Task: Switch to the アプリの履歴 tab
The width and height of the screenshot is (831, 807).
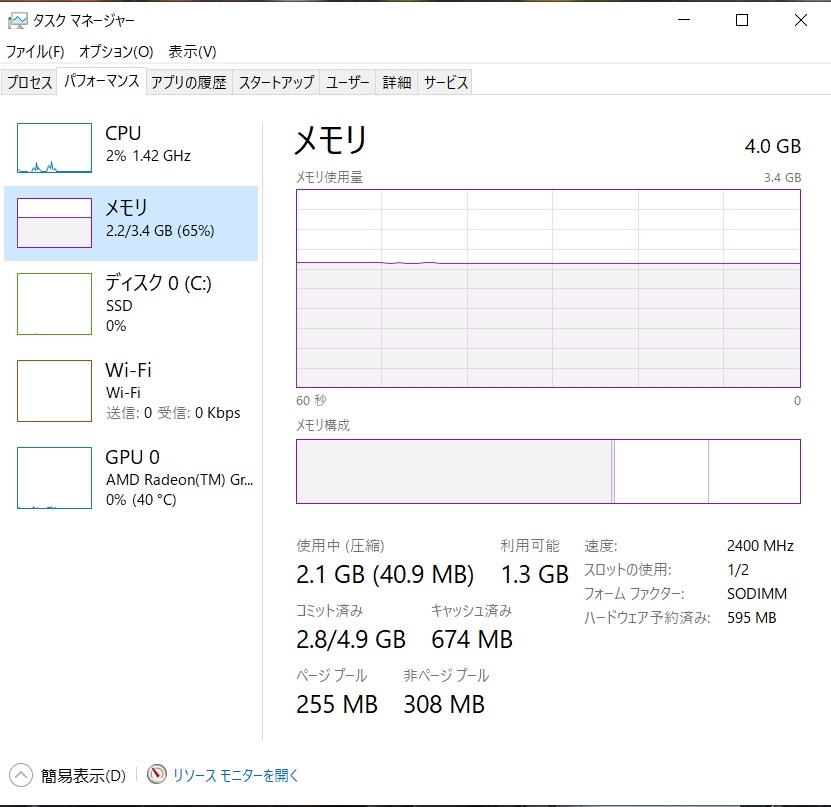Action: click(x=188, y=83)
